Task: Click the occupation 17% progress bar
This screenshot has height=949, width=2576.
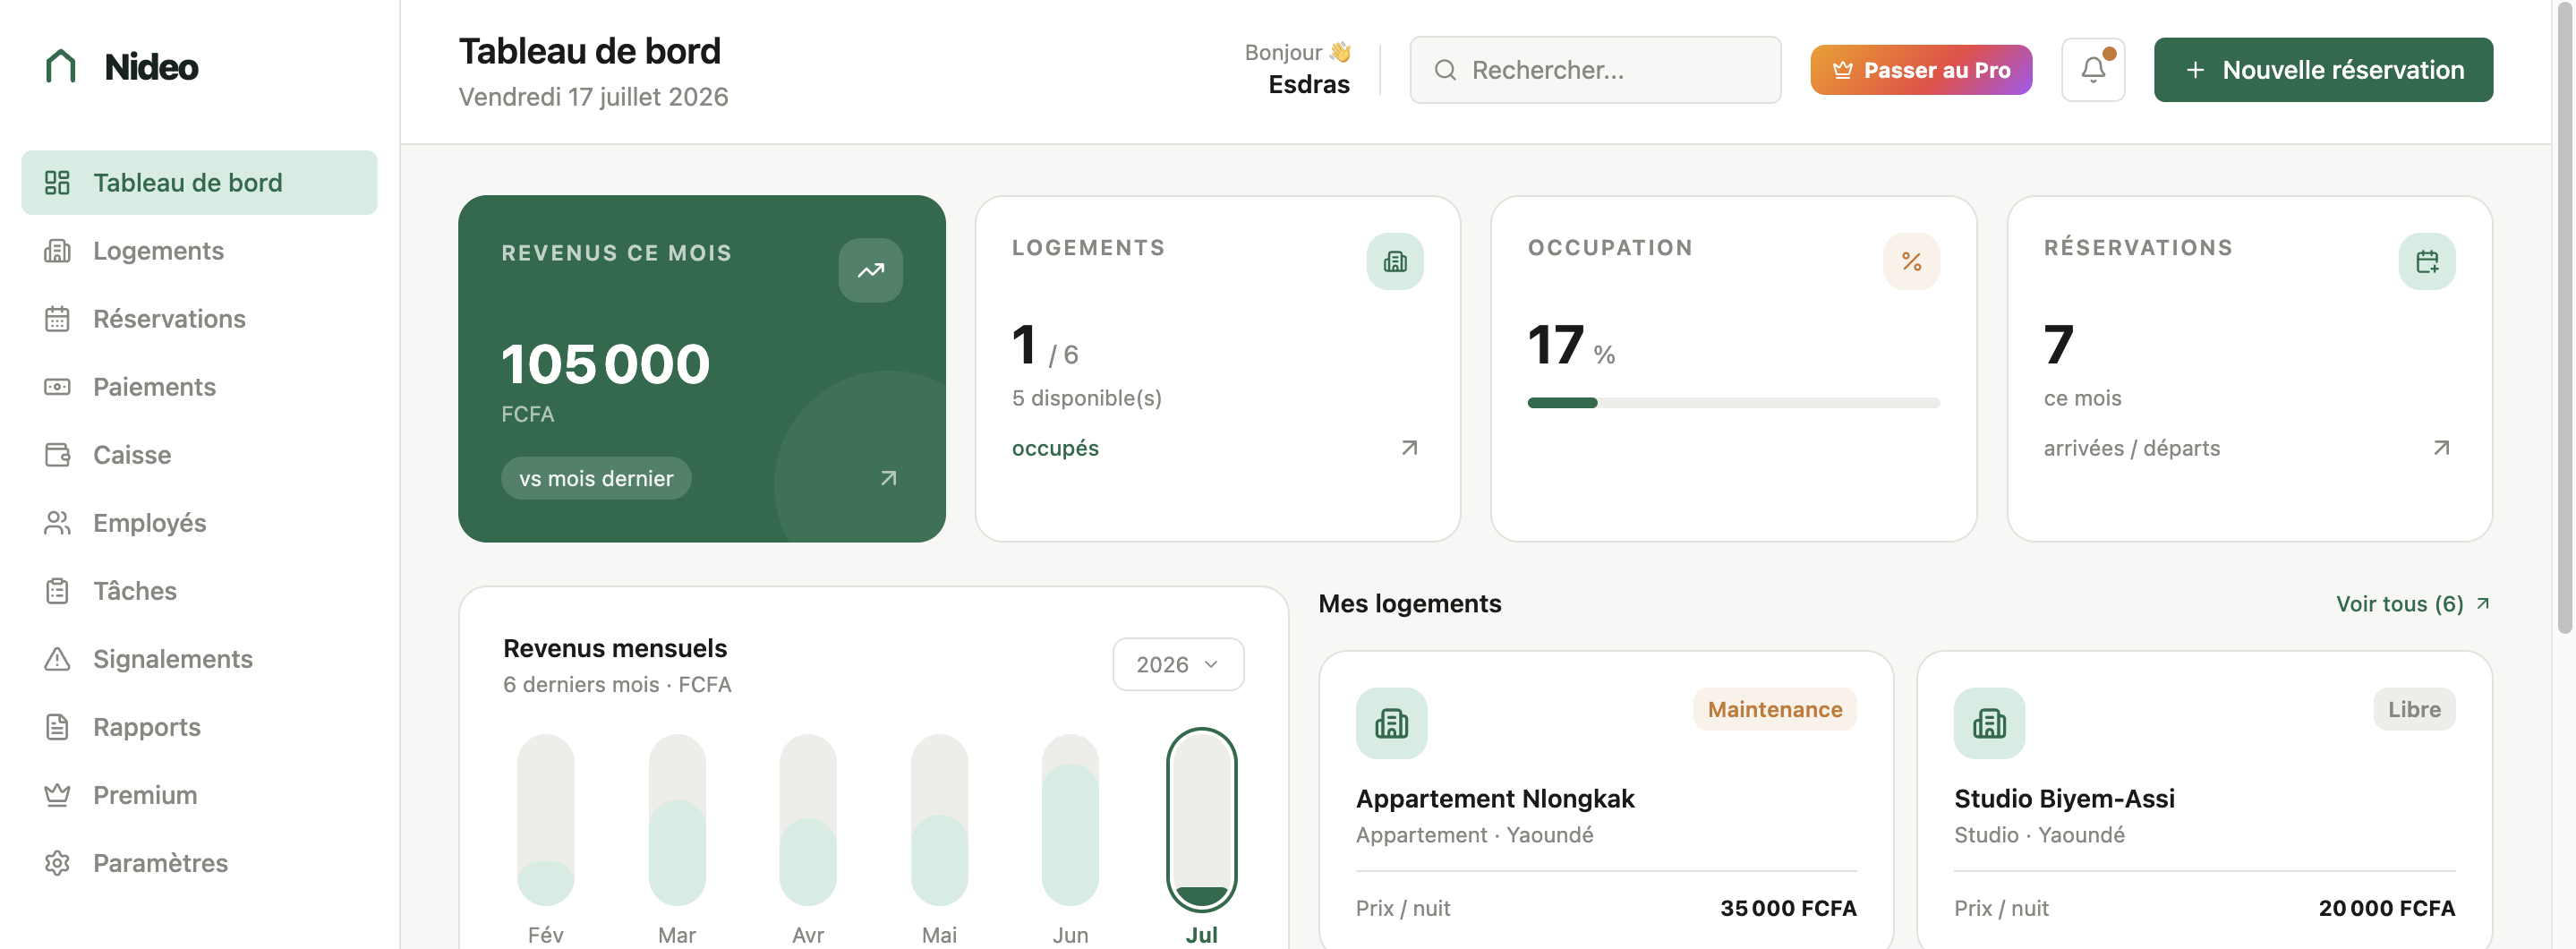Action: pos(1733,402)
